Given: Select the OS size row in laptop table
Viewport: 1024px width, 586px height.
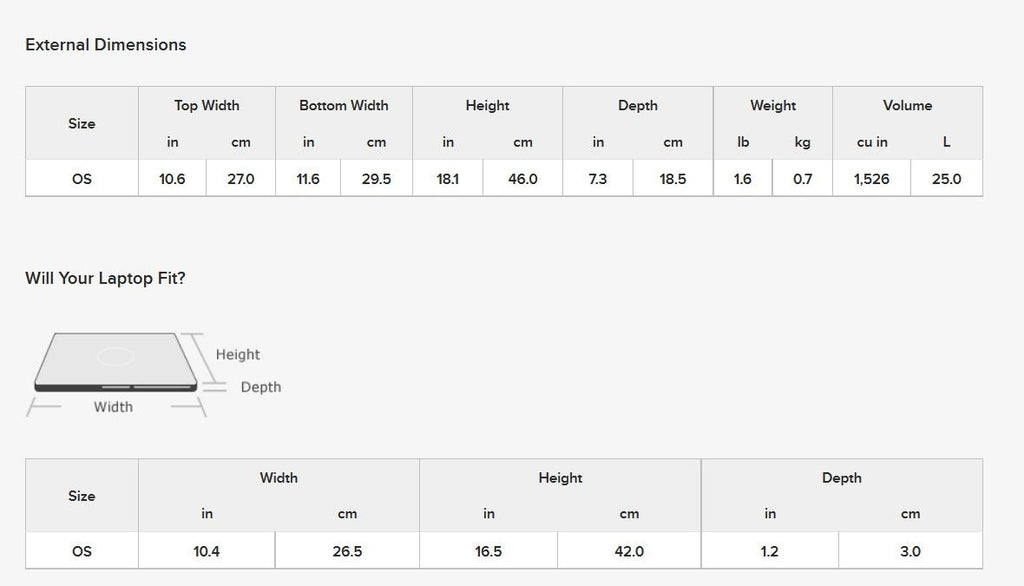Looking at the screenshot, I should tap(504, 551).
